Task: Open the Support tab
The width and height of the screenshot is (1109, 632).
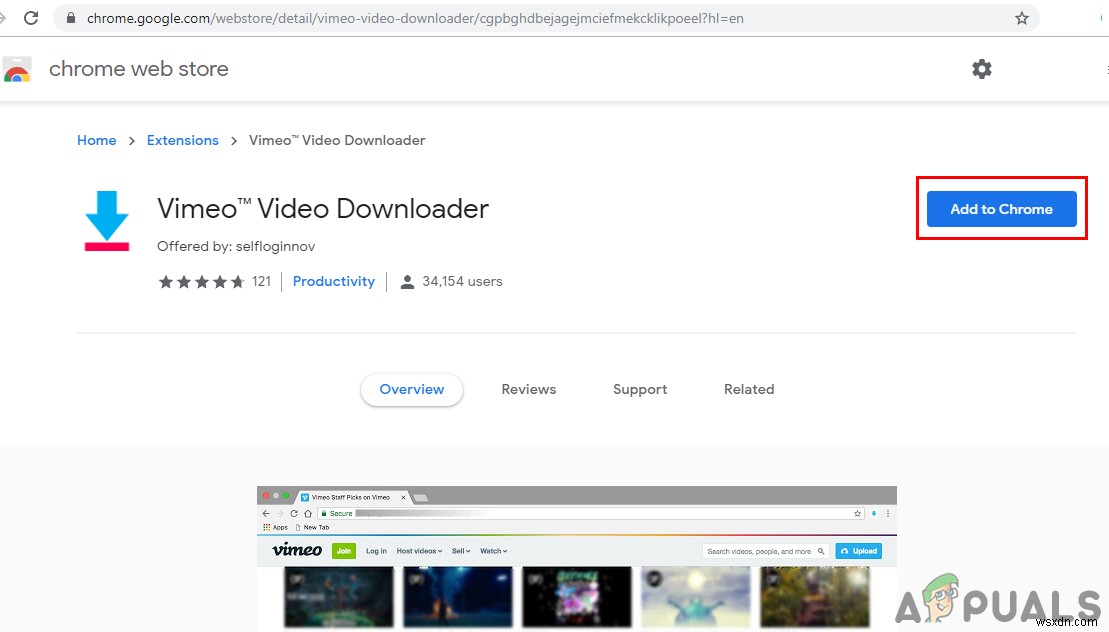Action: click(x=639, y=389)
